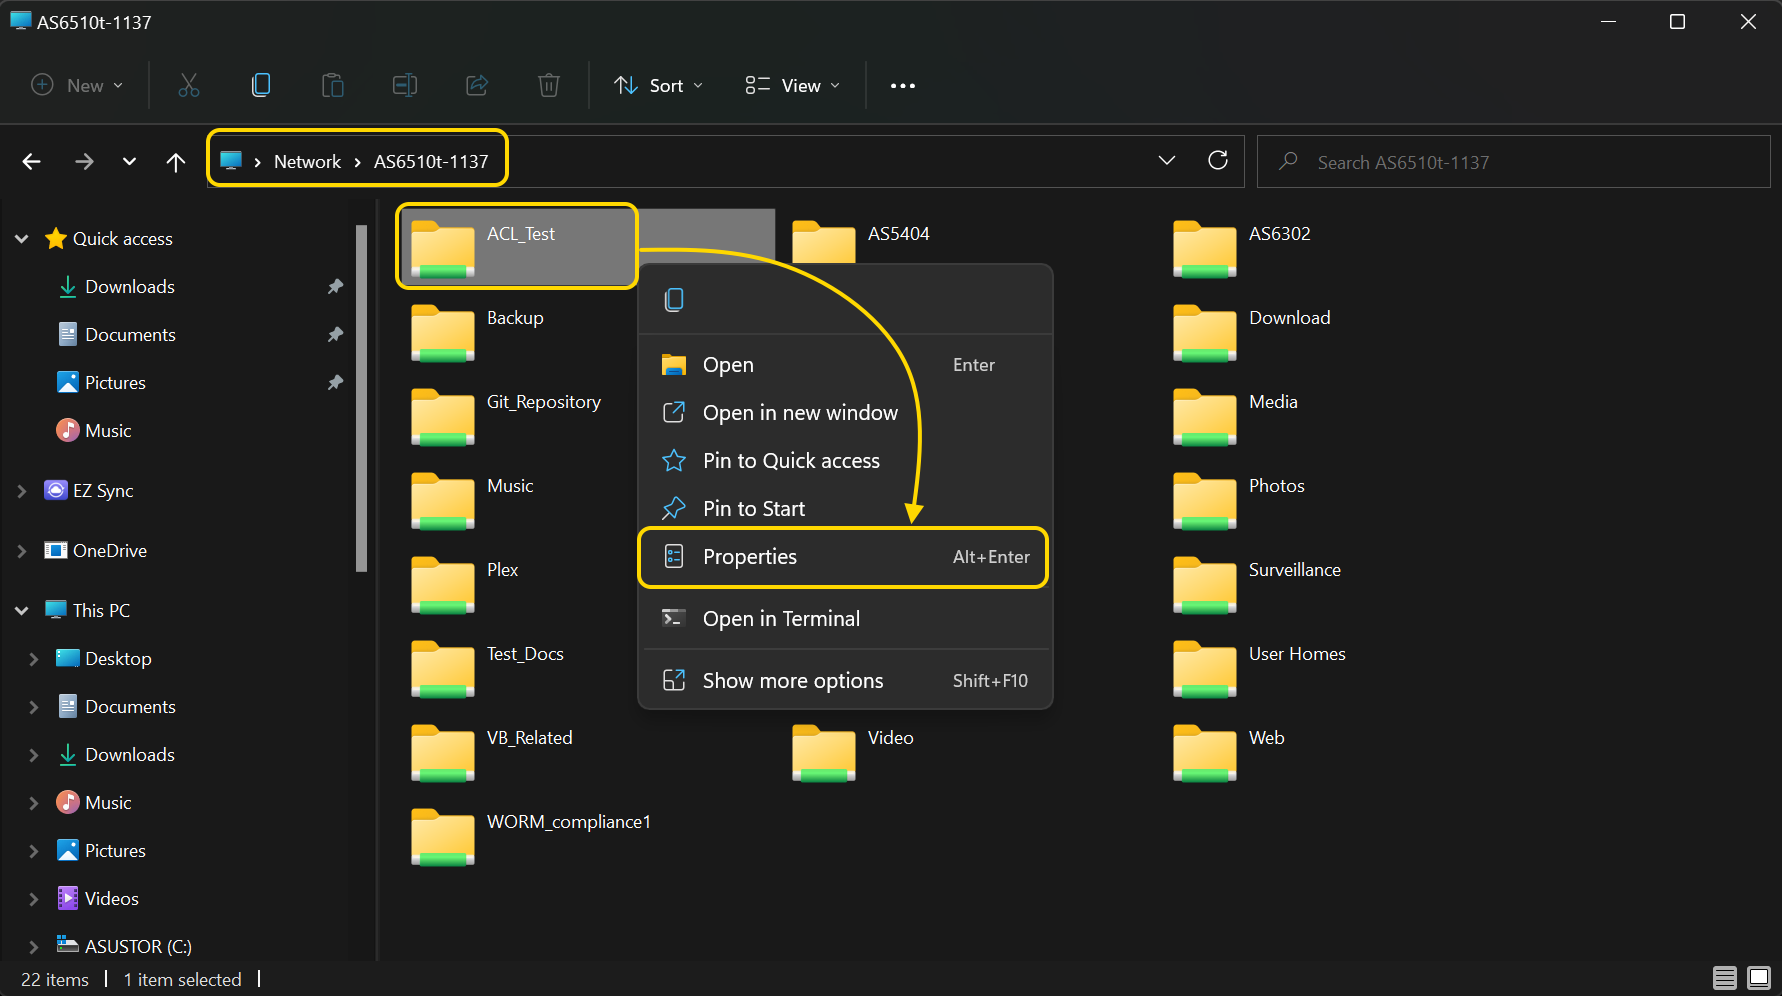Screen dimensions: 1782x996
Task: Expand Videos under This PC
Action: point(34,898)
